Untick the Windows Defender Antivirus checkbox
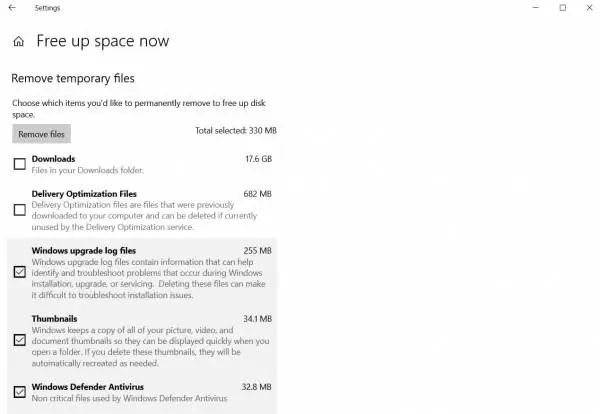The width and height of the screenshot is (600, 414). pyautogui.click(x=20, y=392)
